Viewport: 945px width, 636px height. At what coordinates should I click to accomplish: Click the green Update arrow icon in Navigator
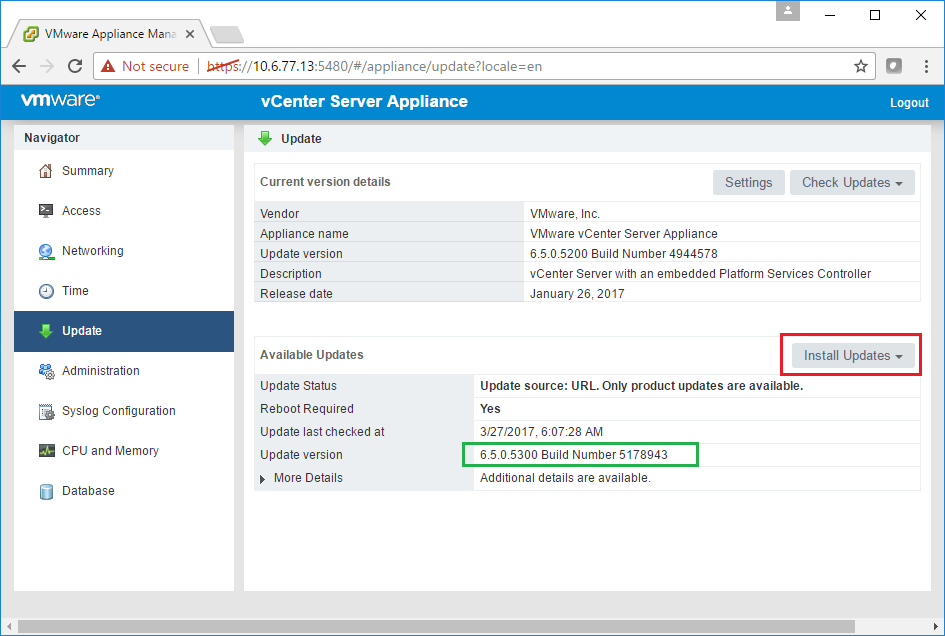click(x=46, y=331)
